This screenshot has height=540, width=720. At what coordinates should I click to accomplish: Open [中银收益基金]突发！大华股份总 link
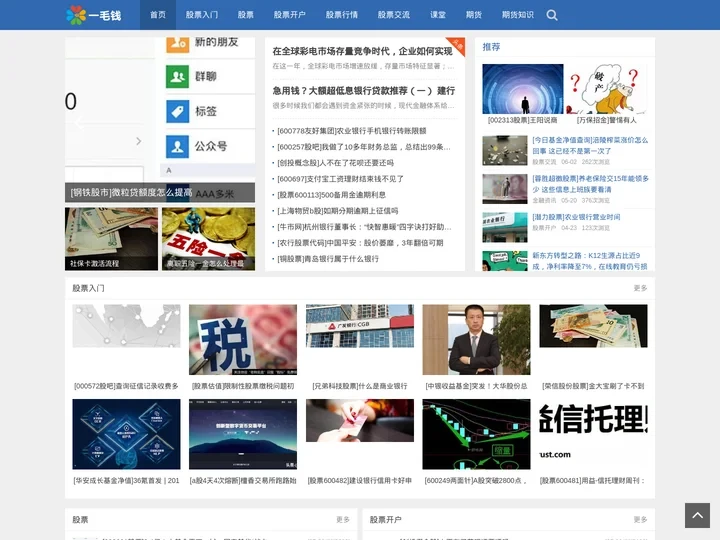pos(476,386)
